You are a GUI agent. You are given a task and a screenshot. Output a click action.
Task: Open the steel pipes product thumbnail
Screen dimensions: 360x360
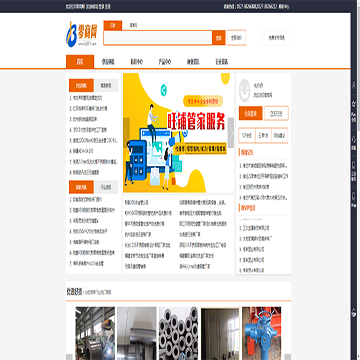178,333
